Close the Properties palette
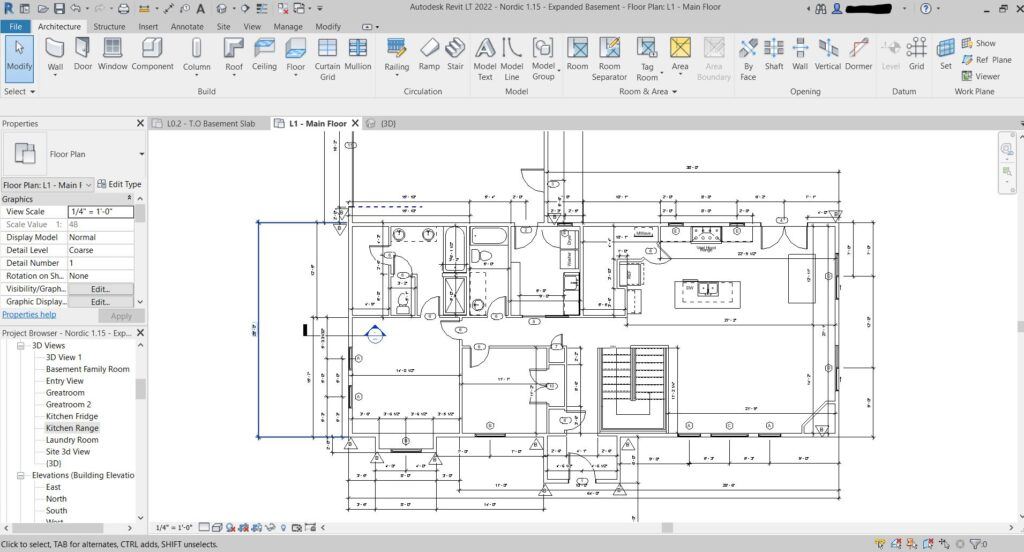Viewport: 1024px width, 552px height. [140, 123]
